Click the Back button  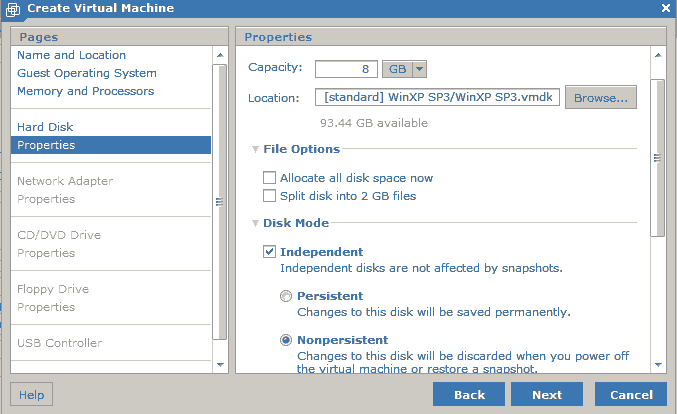[469, 394]
